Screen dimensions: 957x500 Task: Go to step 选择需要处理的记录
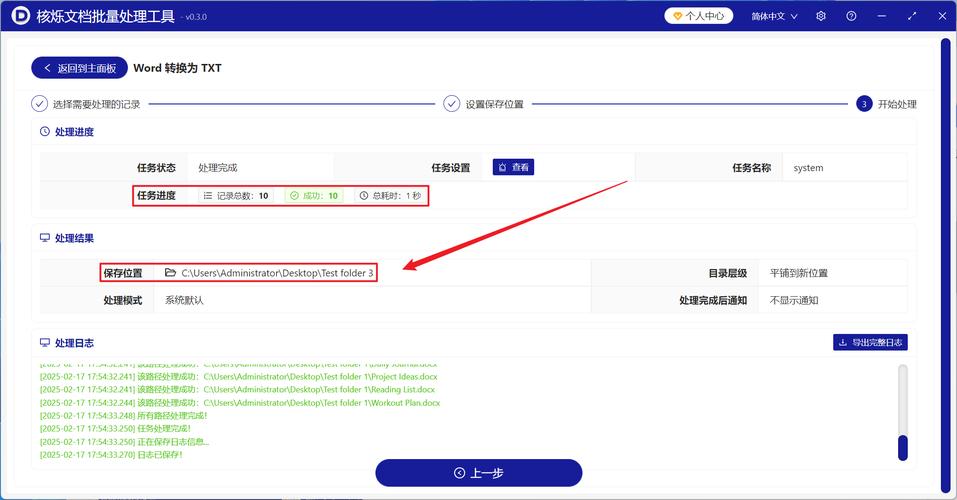click(x=86, y=104)
